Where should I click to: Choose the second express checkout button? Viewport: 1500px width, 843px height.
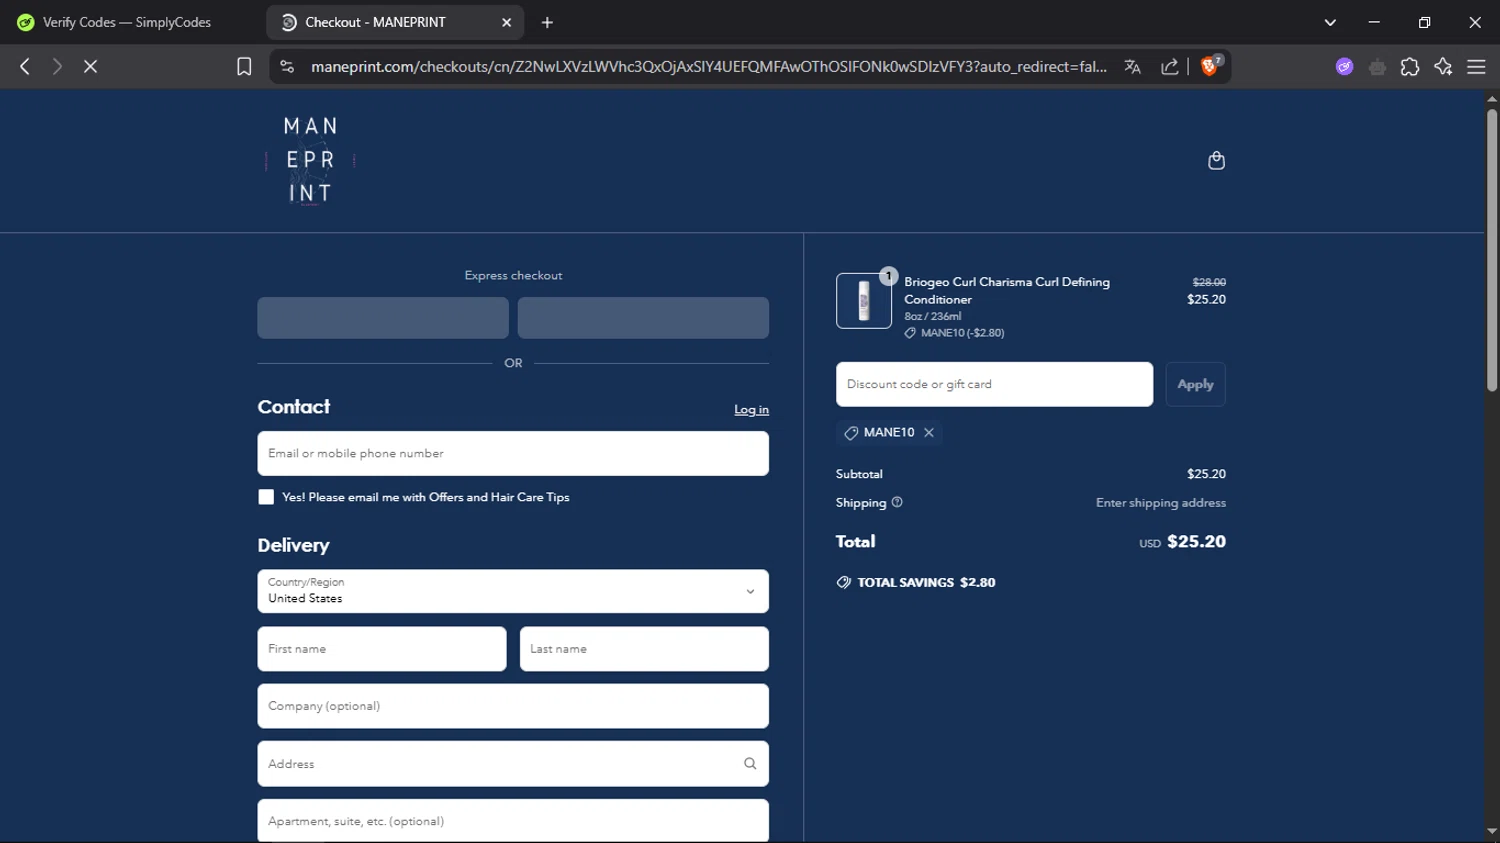pos(643,317)
